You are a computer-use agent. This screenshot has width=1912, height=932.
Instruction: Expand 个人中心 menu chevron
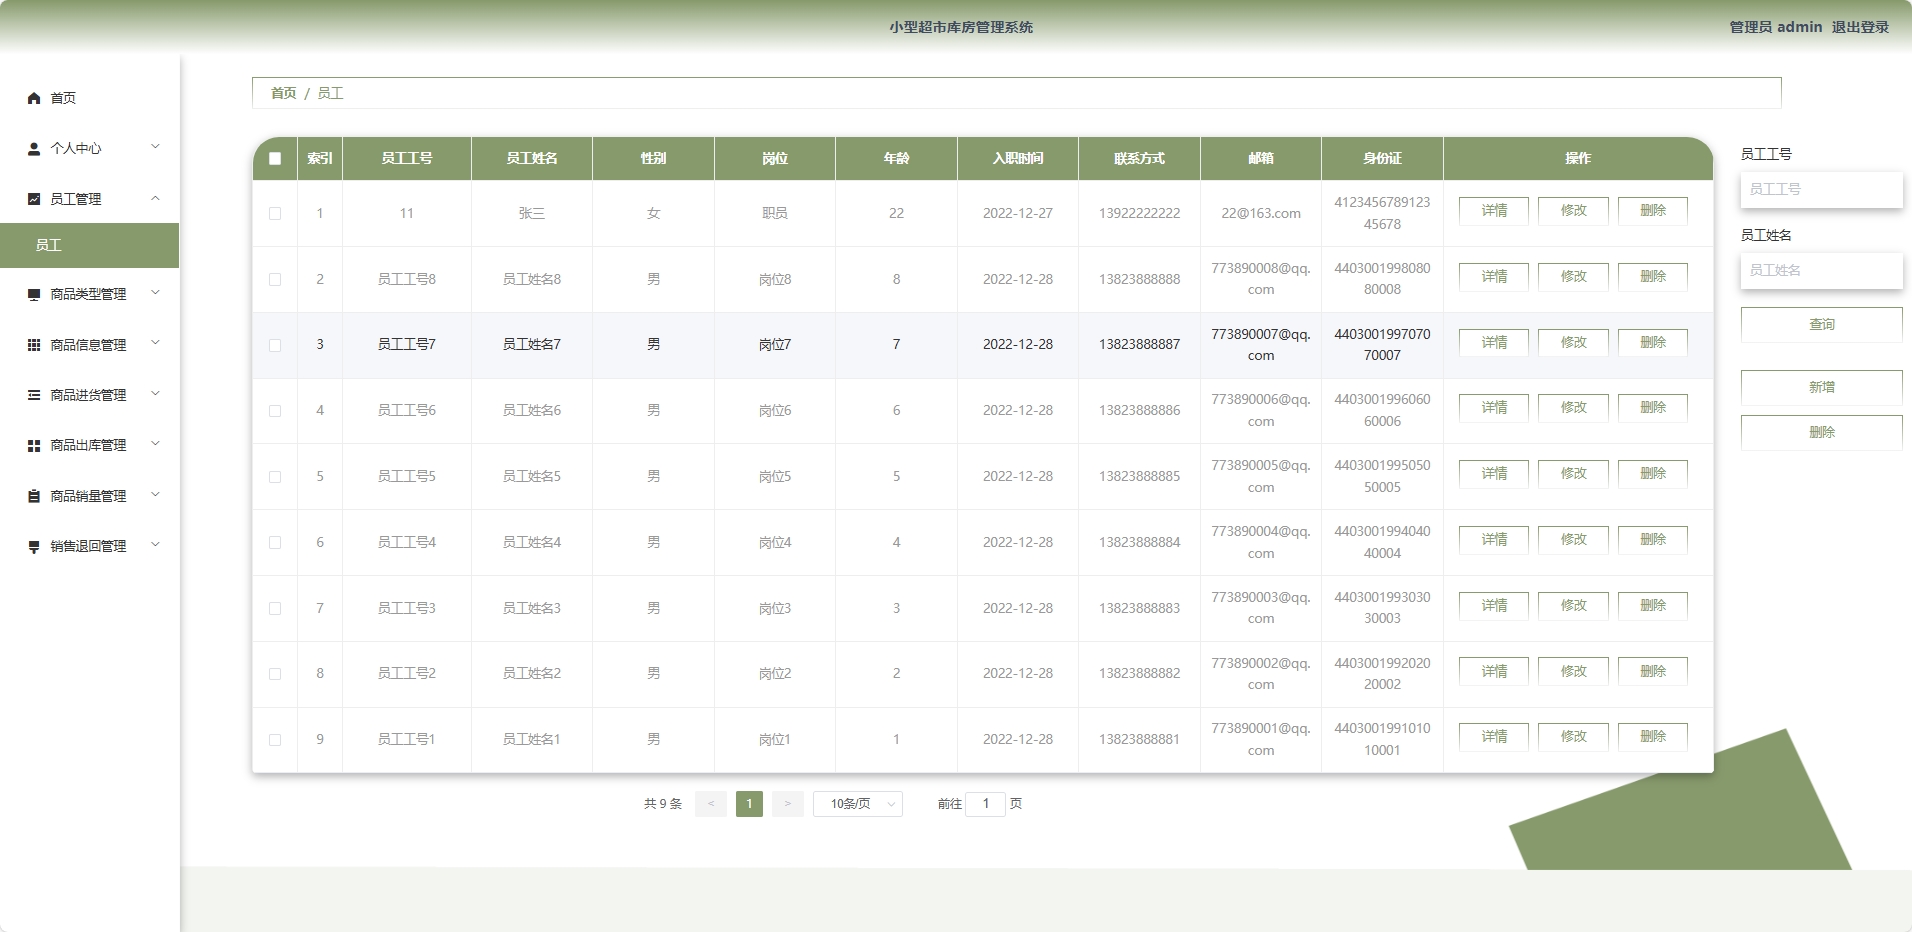[155, 147]
